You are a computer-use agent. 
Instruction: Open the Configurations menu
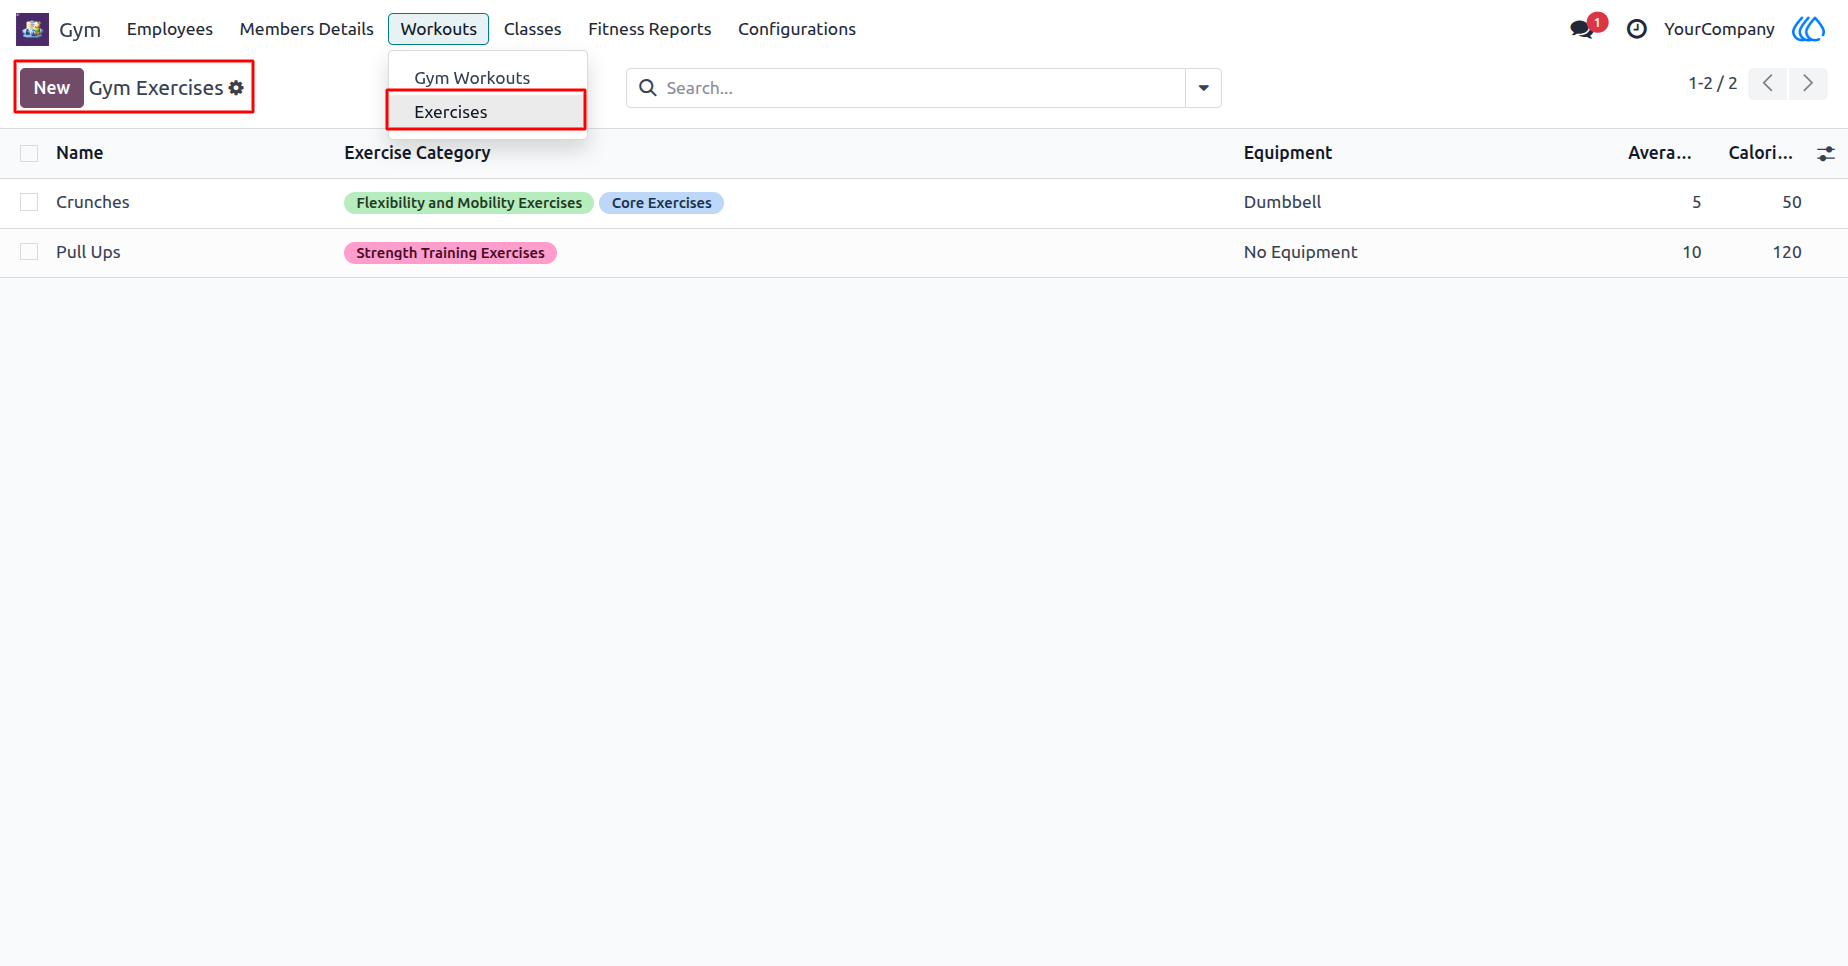pyautogui.click(x=797, y=29)
